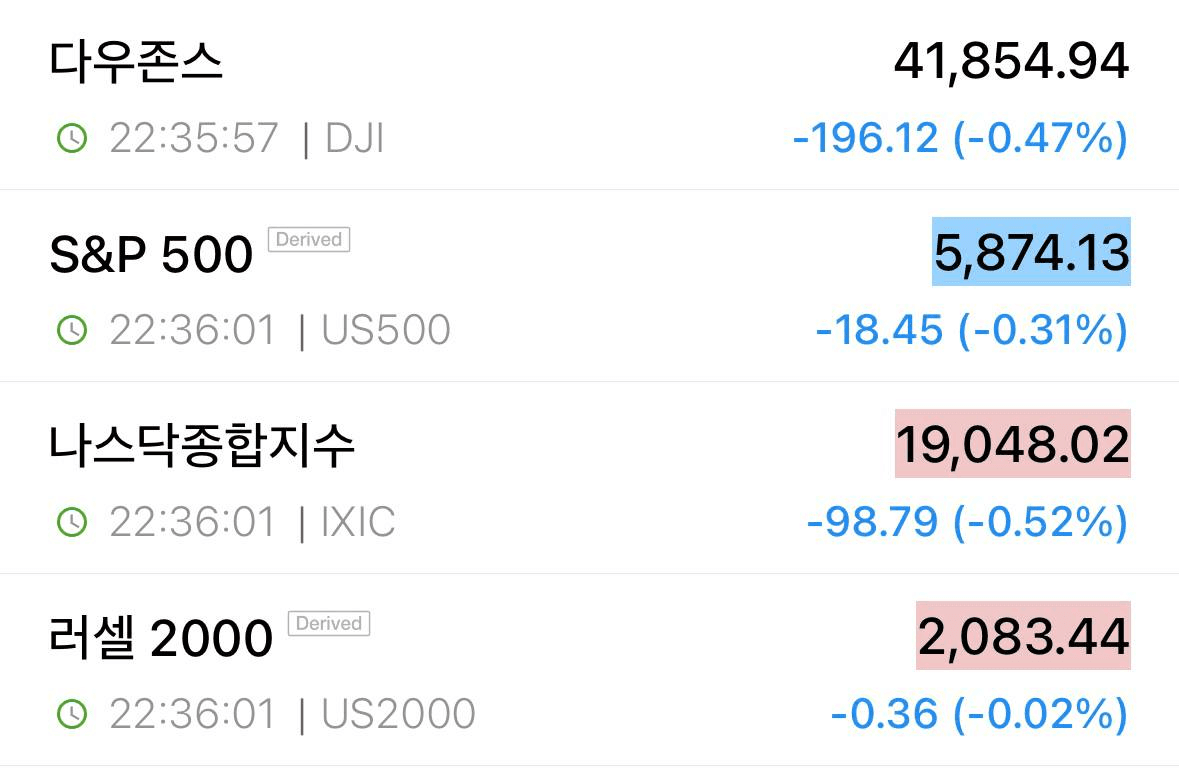Open the S&P 500 index title
The image size is (1179, 772).
[151, 254]
